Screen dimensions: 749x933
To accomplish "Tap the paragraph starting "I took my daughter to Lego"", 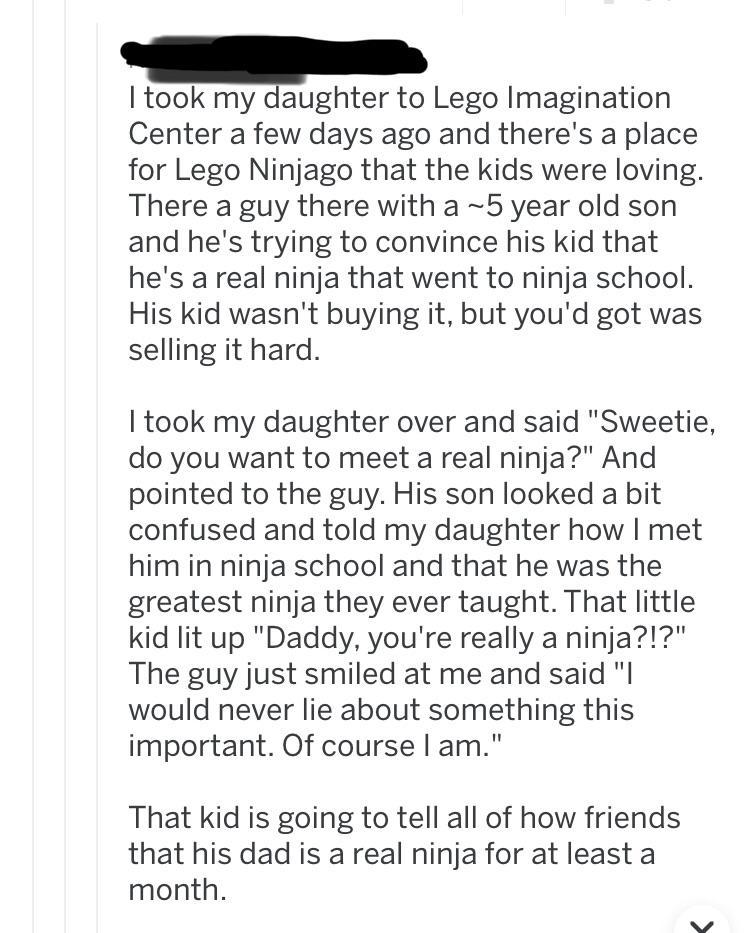I will tap(416, 223).
